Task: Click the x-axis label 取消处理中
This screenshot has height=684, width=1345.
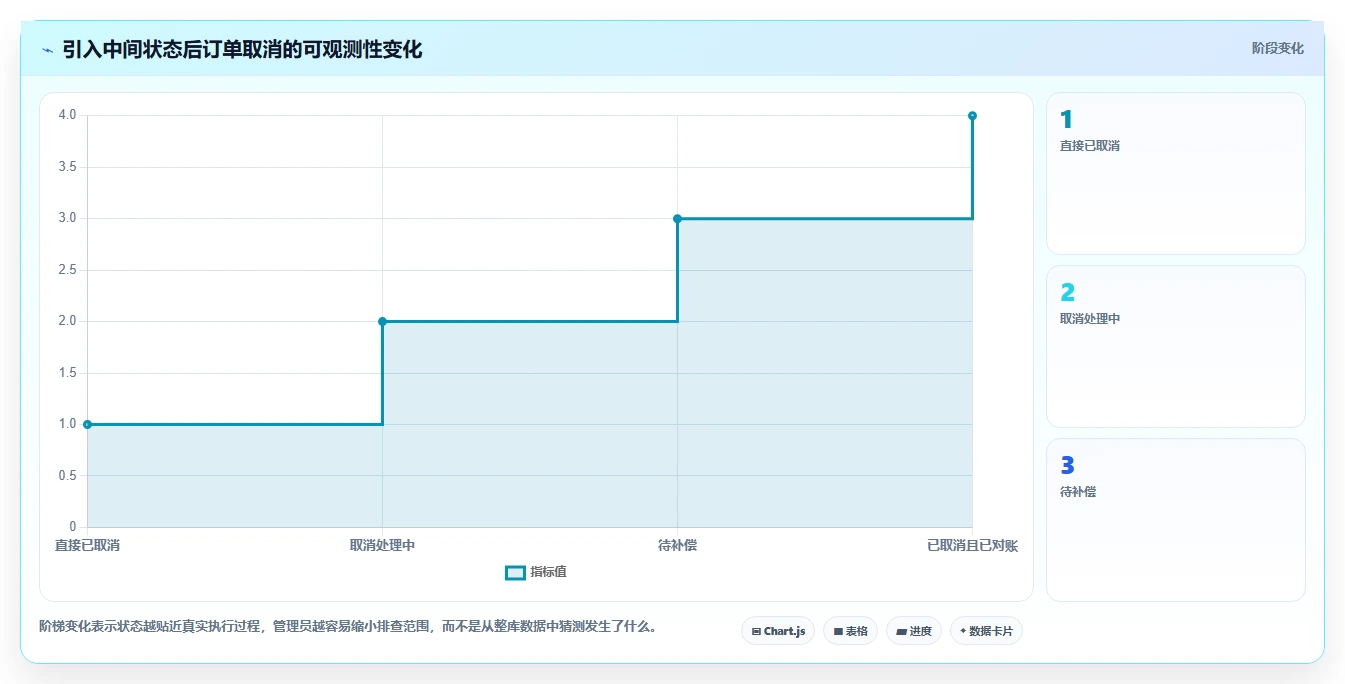Action: (382, 545)
